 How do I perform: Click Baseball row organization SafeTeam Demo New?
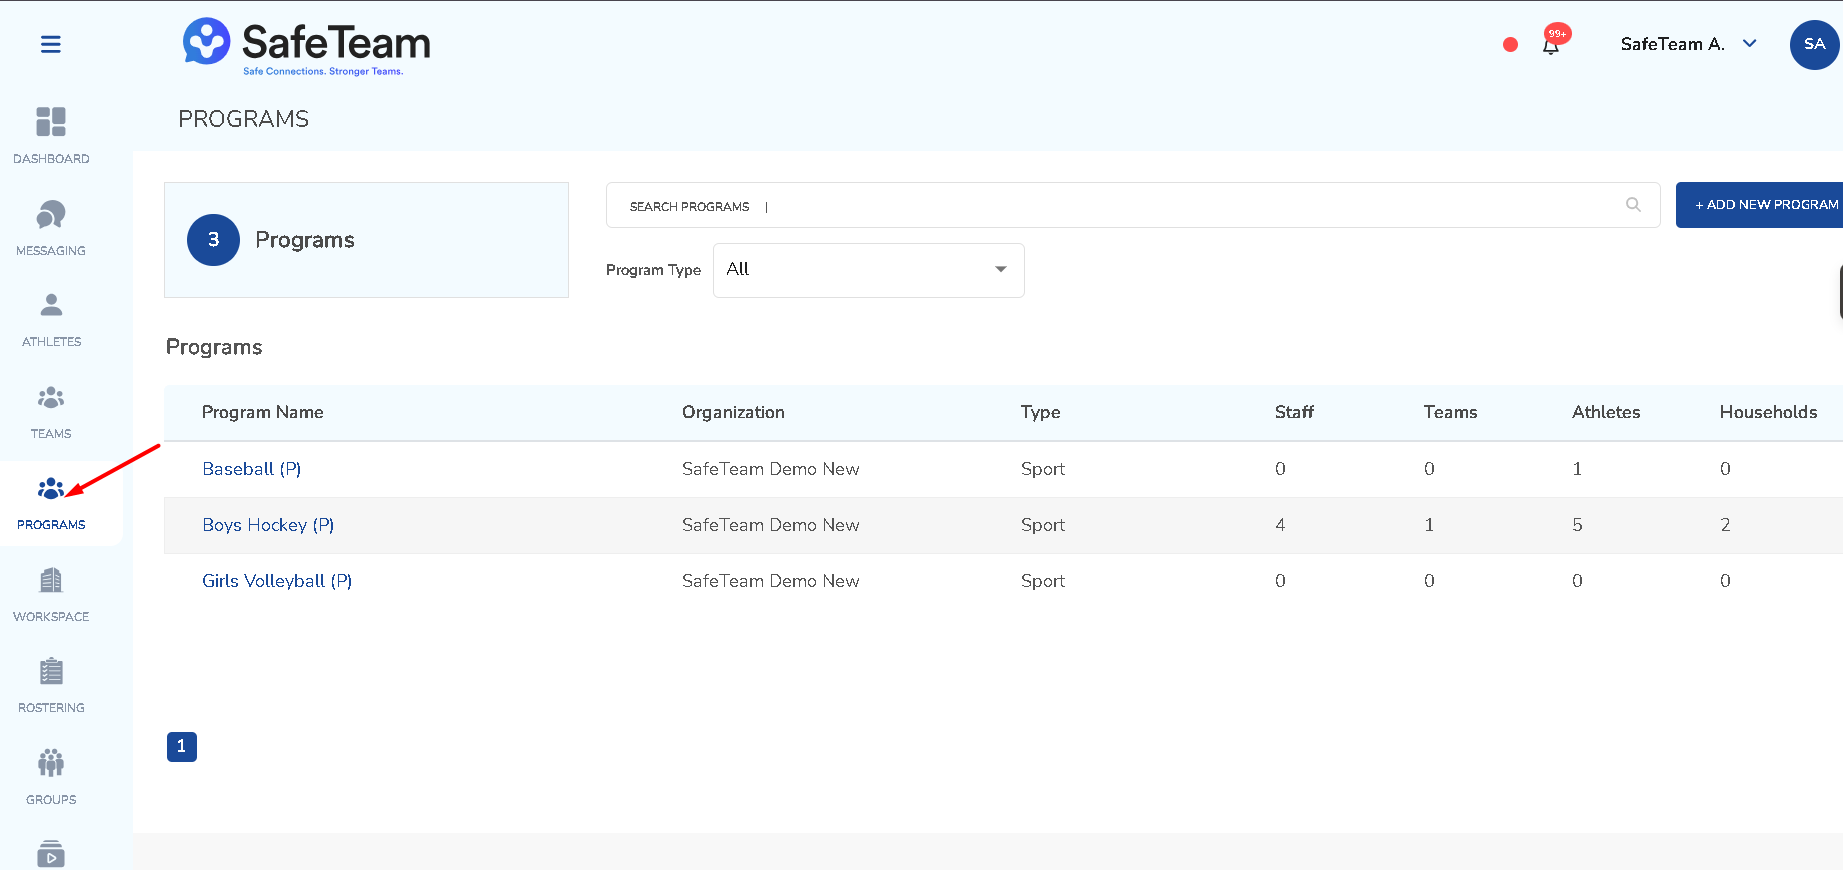coord(770,469)
